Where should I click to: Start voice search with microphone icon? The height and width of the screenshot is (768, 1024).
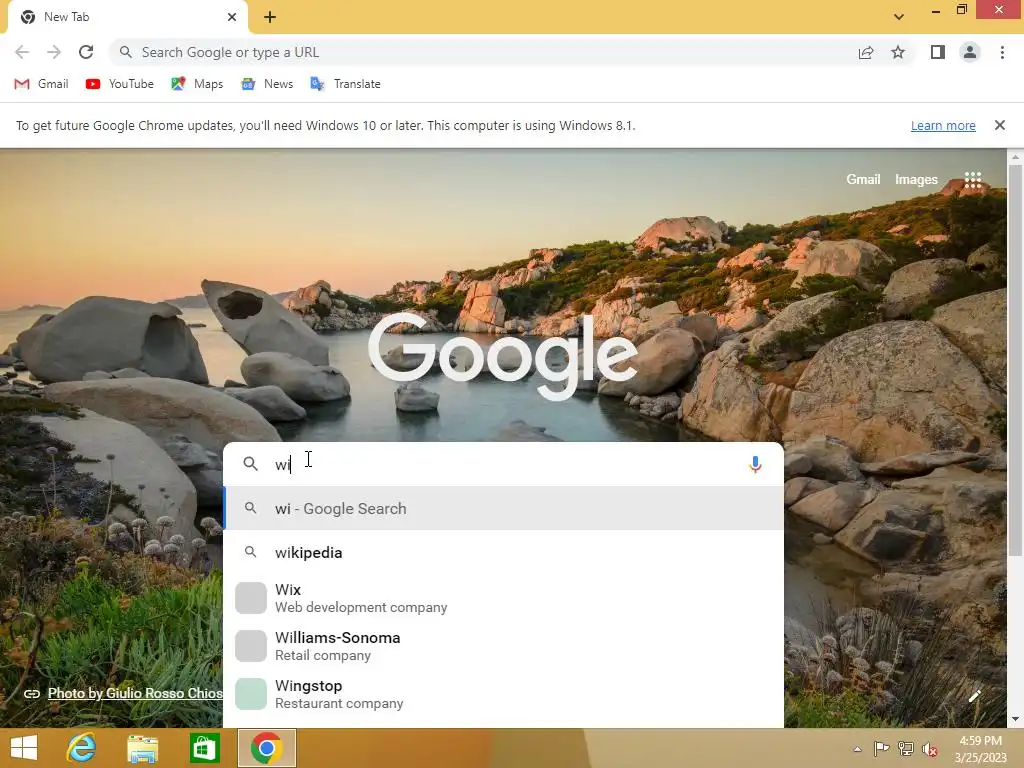click(755, 464)
